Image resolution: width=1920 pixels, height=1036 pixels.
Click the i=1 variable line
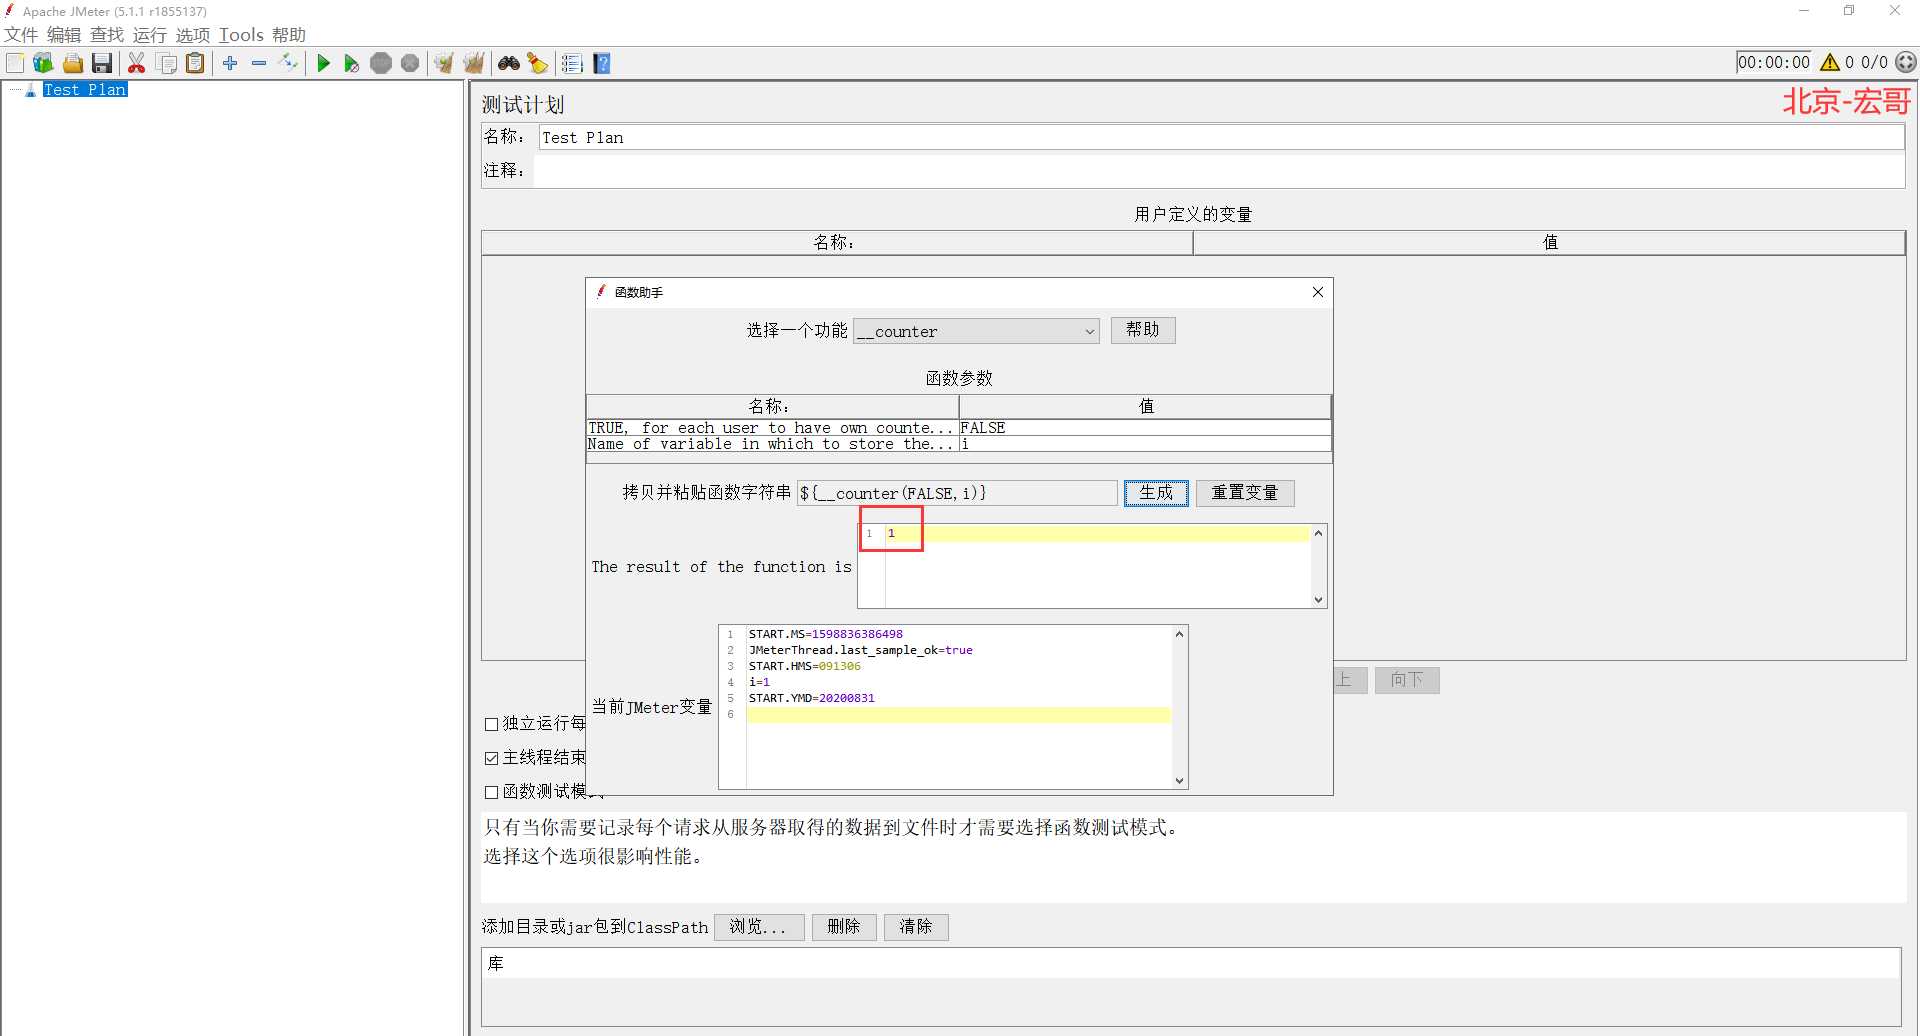[x=760, y=682]
